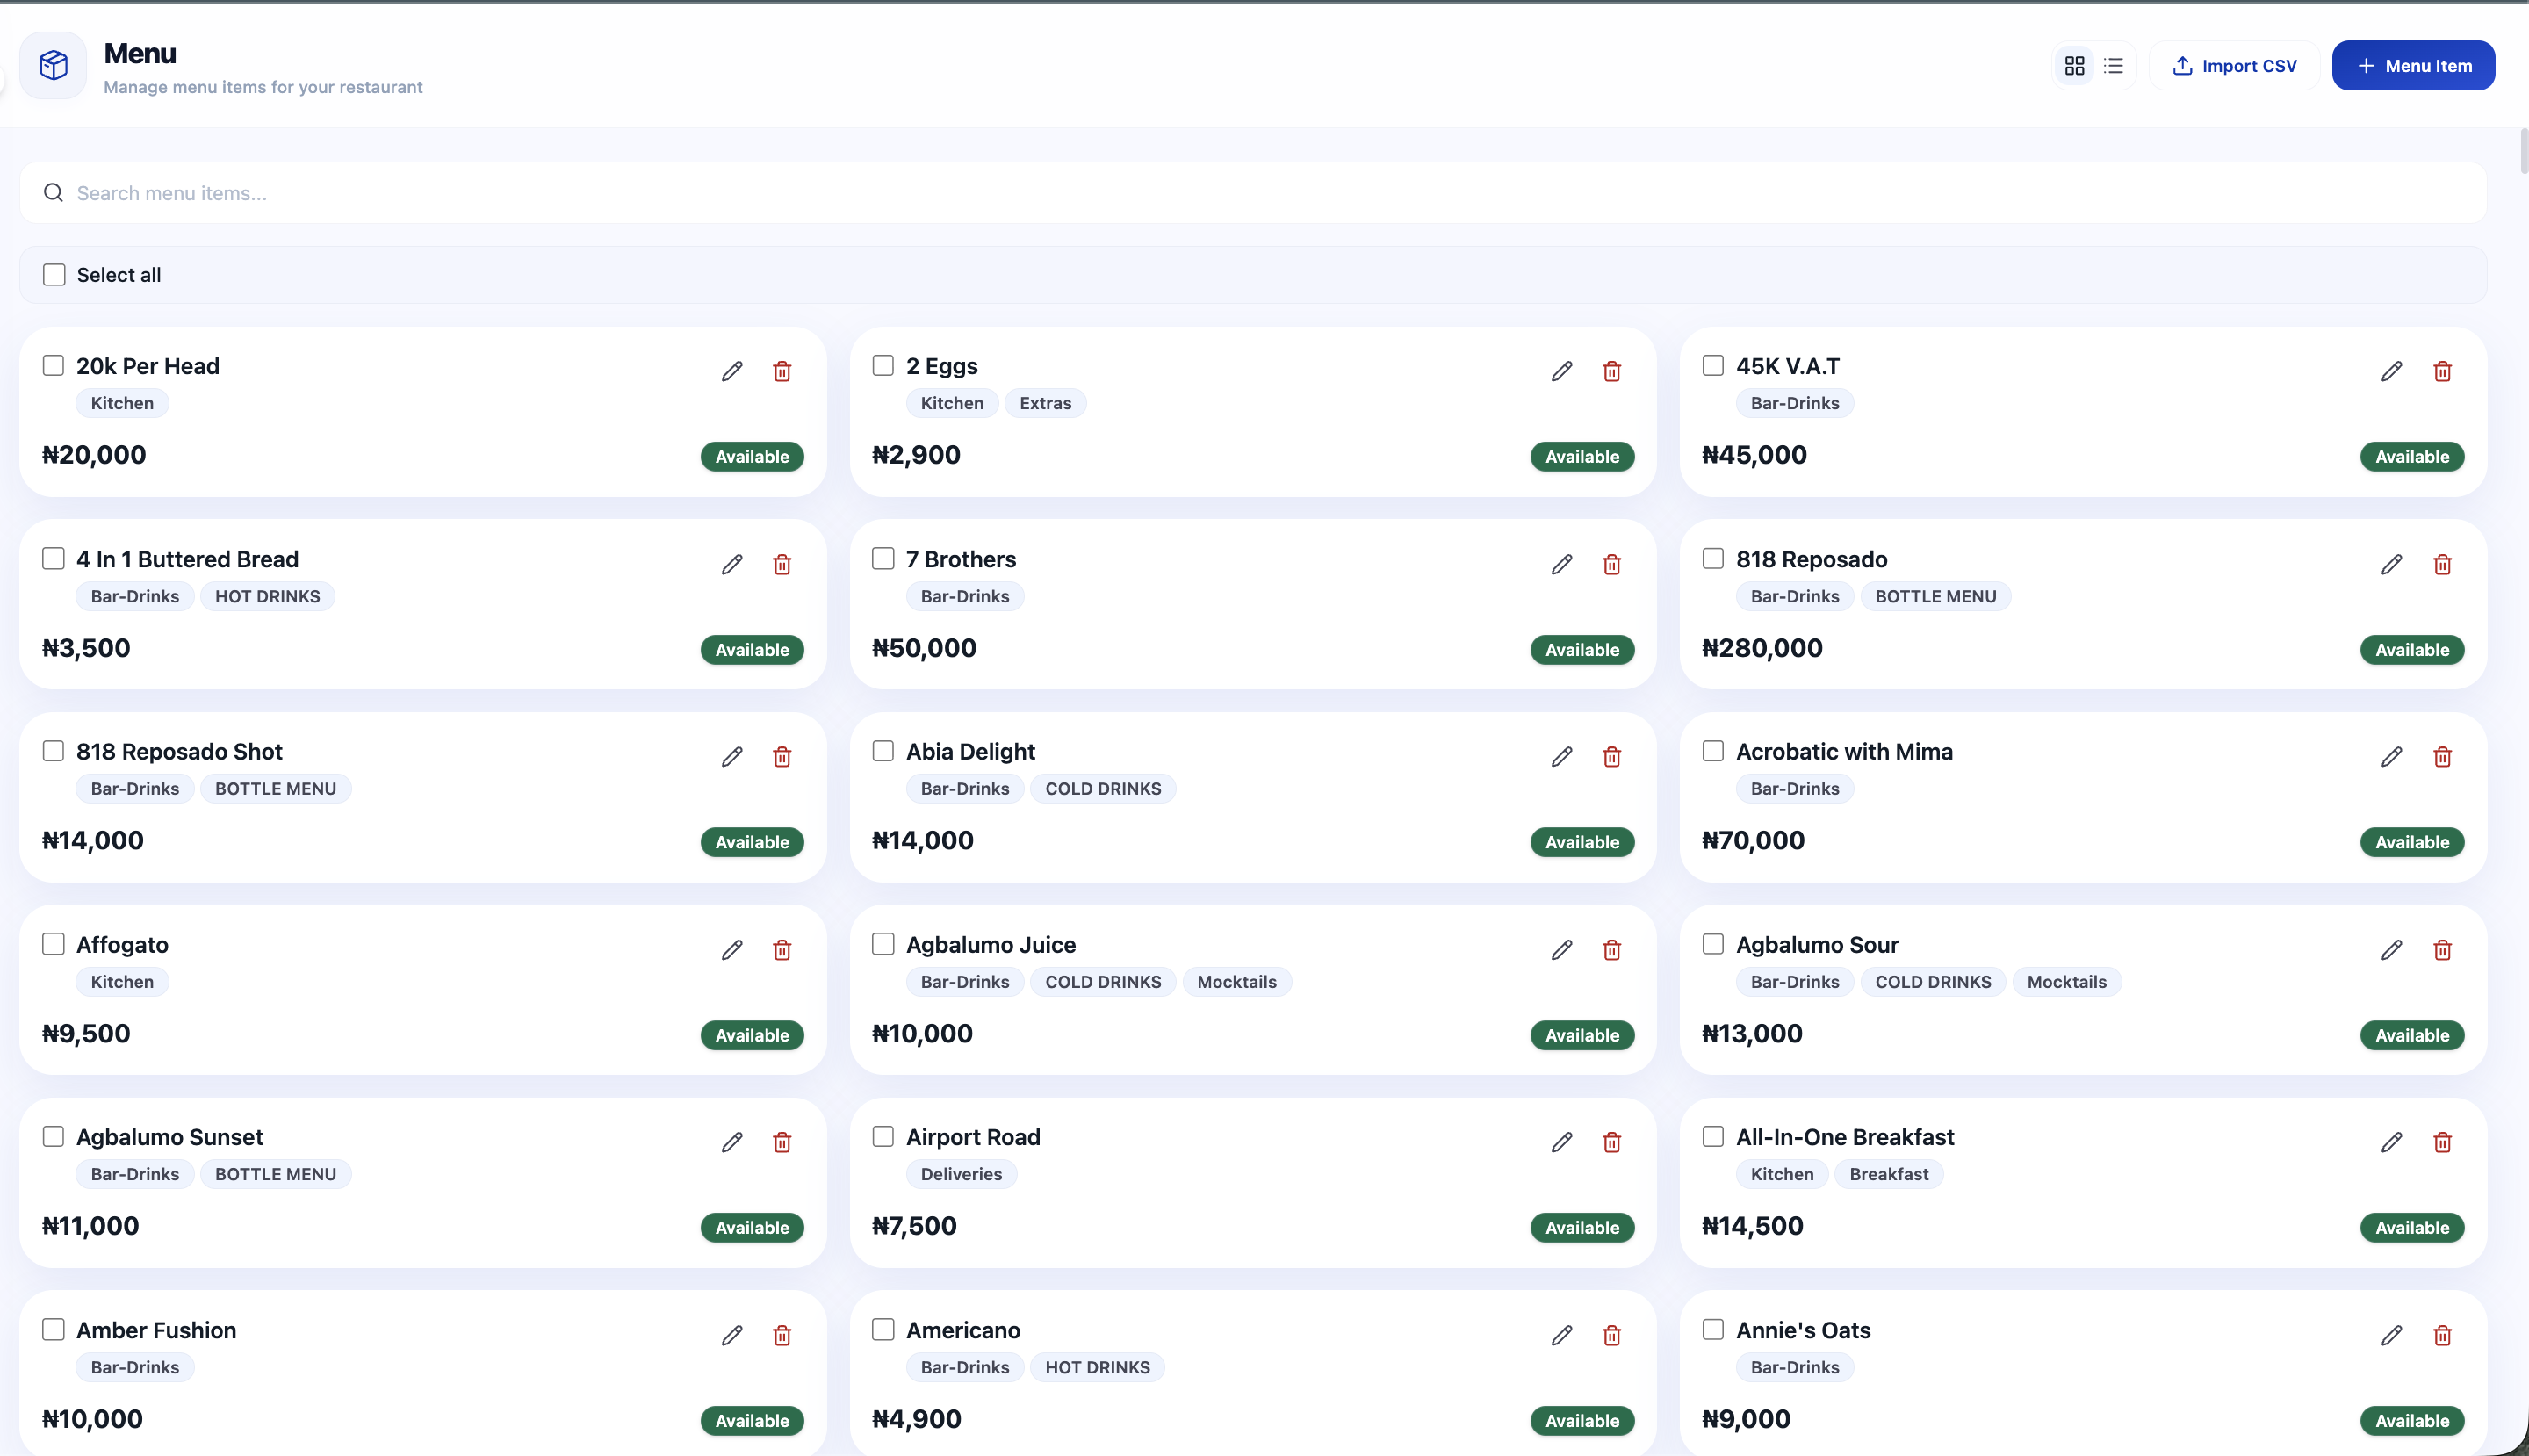
Task: Edit the Airport Road item
Action: coord(1562,1142)
